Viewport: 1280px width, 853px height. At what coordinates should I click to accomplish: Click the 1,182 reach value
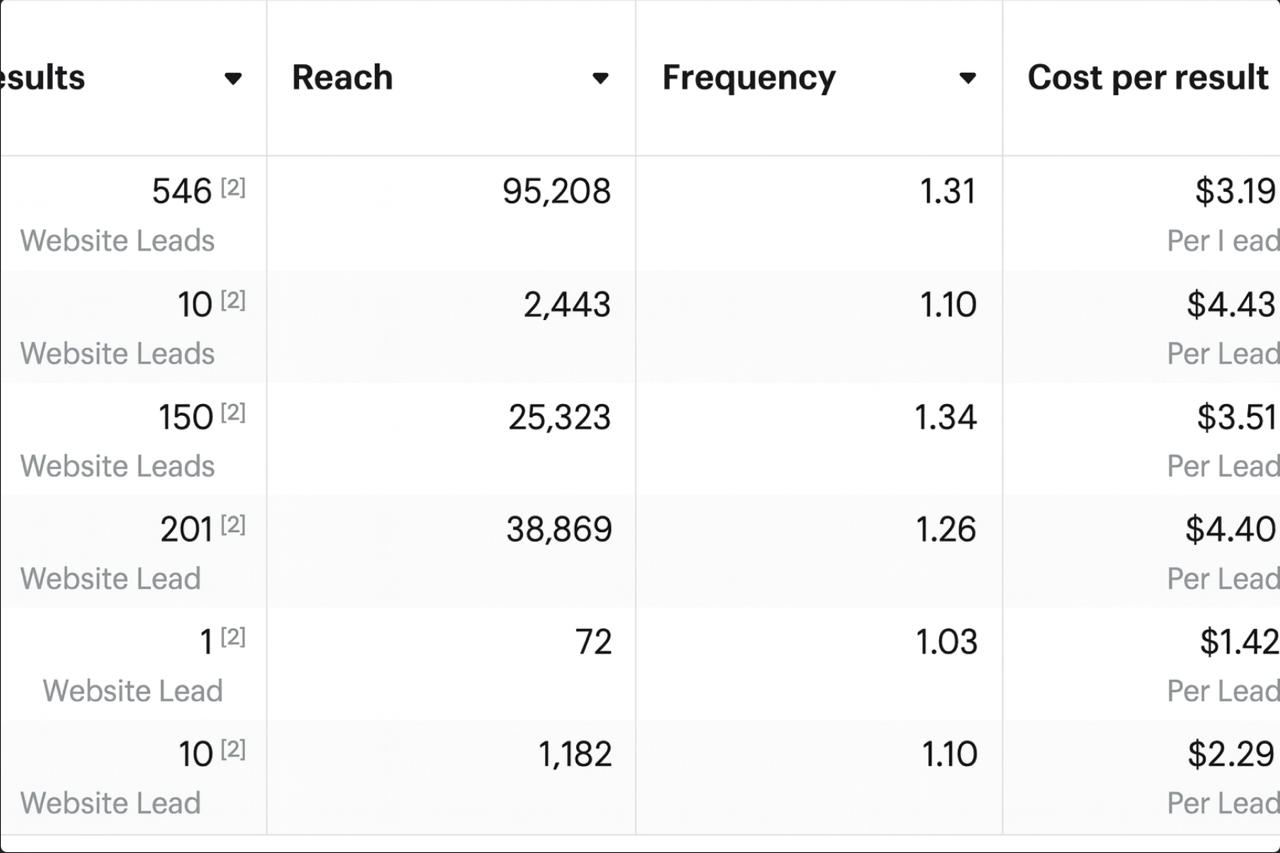[x=575, y=754]
